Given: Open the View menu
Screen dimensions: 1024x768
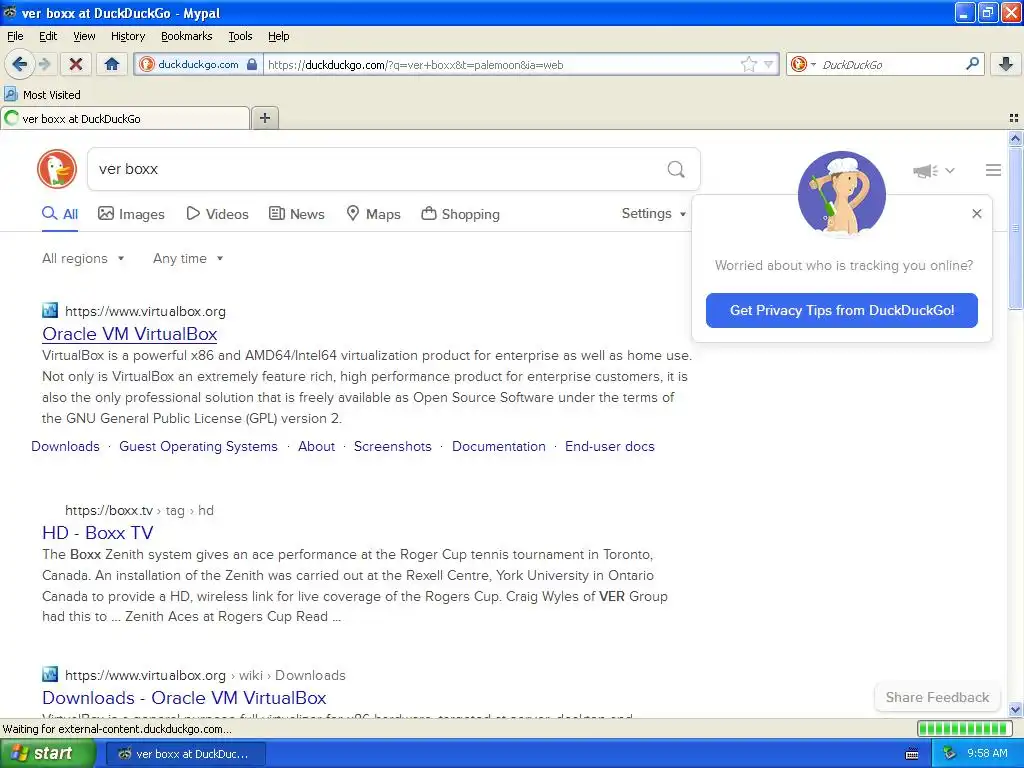Looking at the screenshot, I should [x=84, y=36].
